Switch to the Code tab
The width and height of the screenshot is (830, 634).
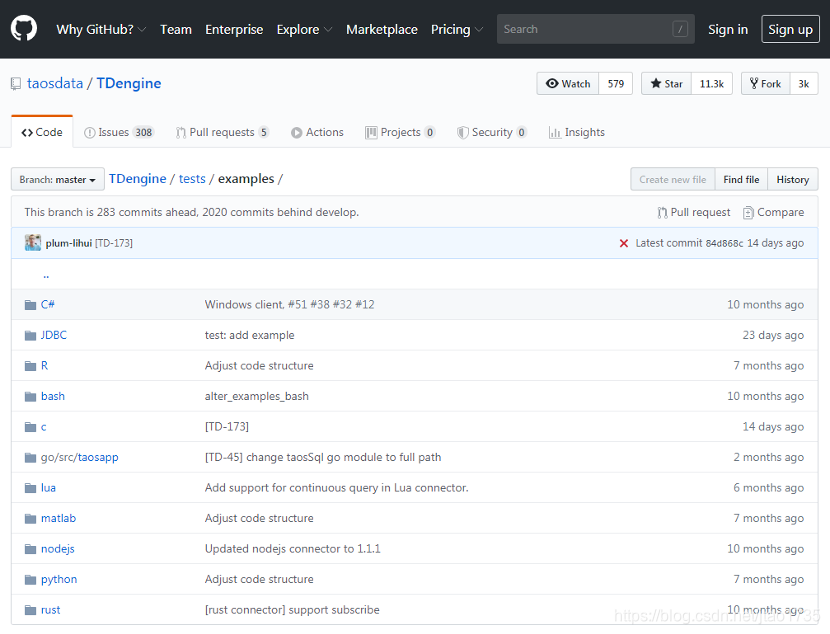42,132
